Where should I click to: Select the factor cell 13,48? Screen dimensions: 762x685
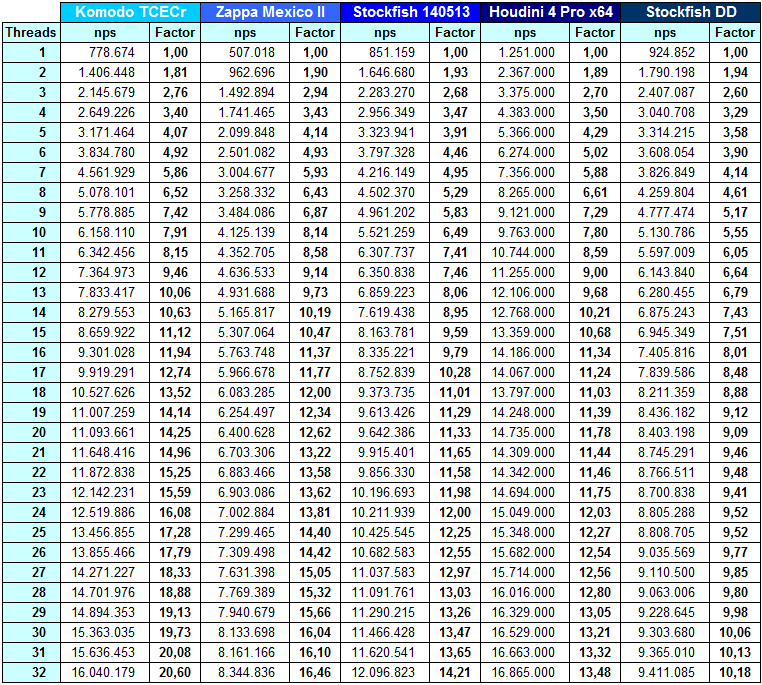pyautogui.click(x=595, y=672)
